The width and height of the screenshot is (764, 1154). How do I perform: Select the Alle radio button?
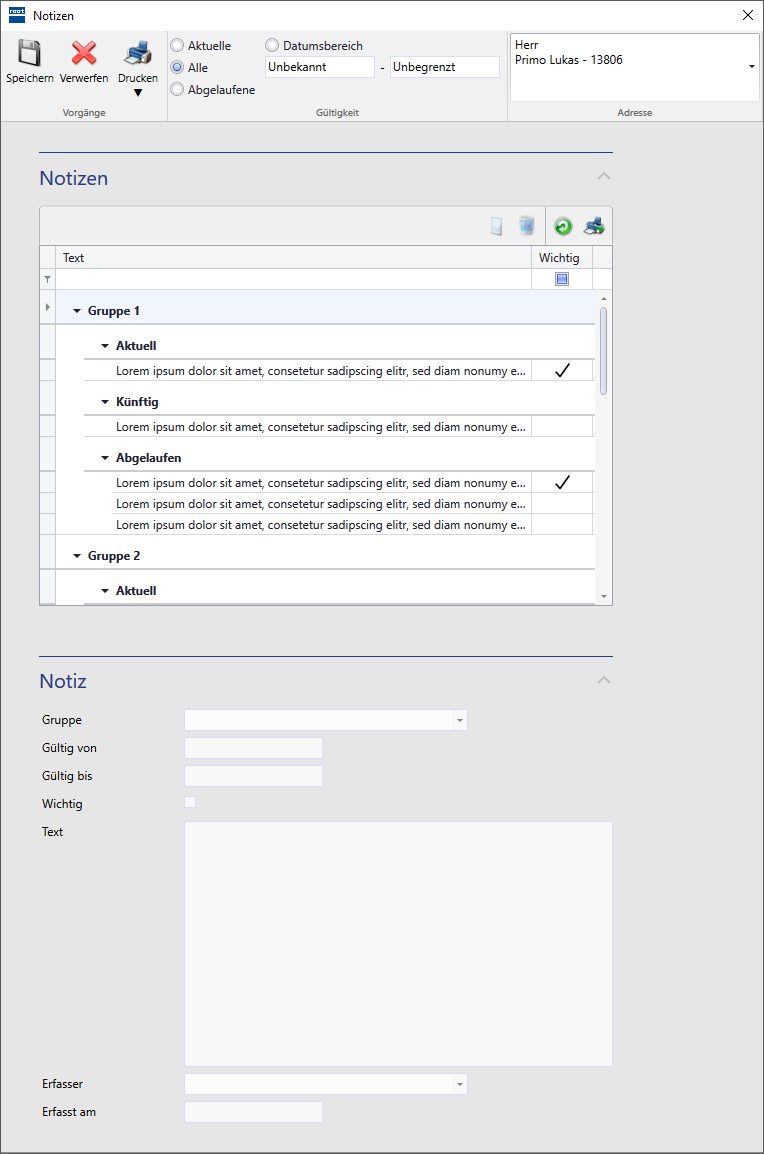[177, 67]
